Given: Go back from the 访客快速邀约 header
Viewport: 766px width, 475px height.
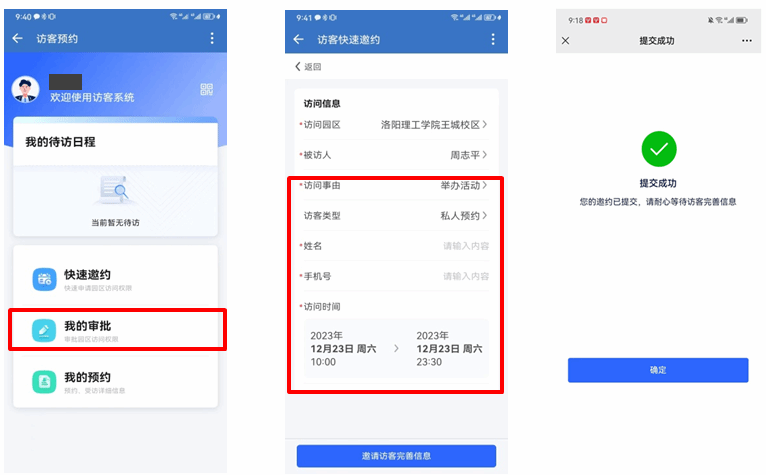Looking at the screenshot, I should pos(298,39).
